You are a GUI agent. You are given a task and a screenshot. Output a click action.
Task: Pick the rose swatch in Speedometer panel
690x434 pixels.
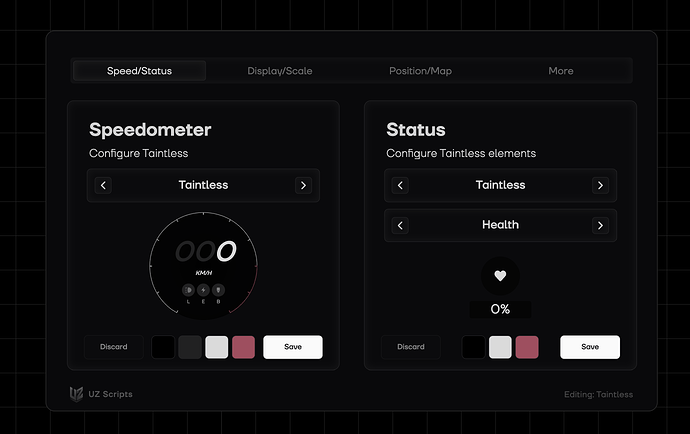click(x=243, y=347)
